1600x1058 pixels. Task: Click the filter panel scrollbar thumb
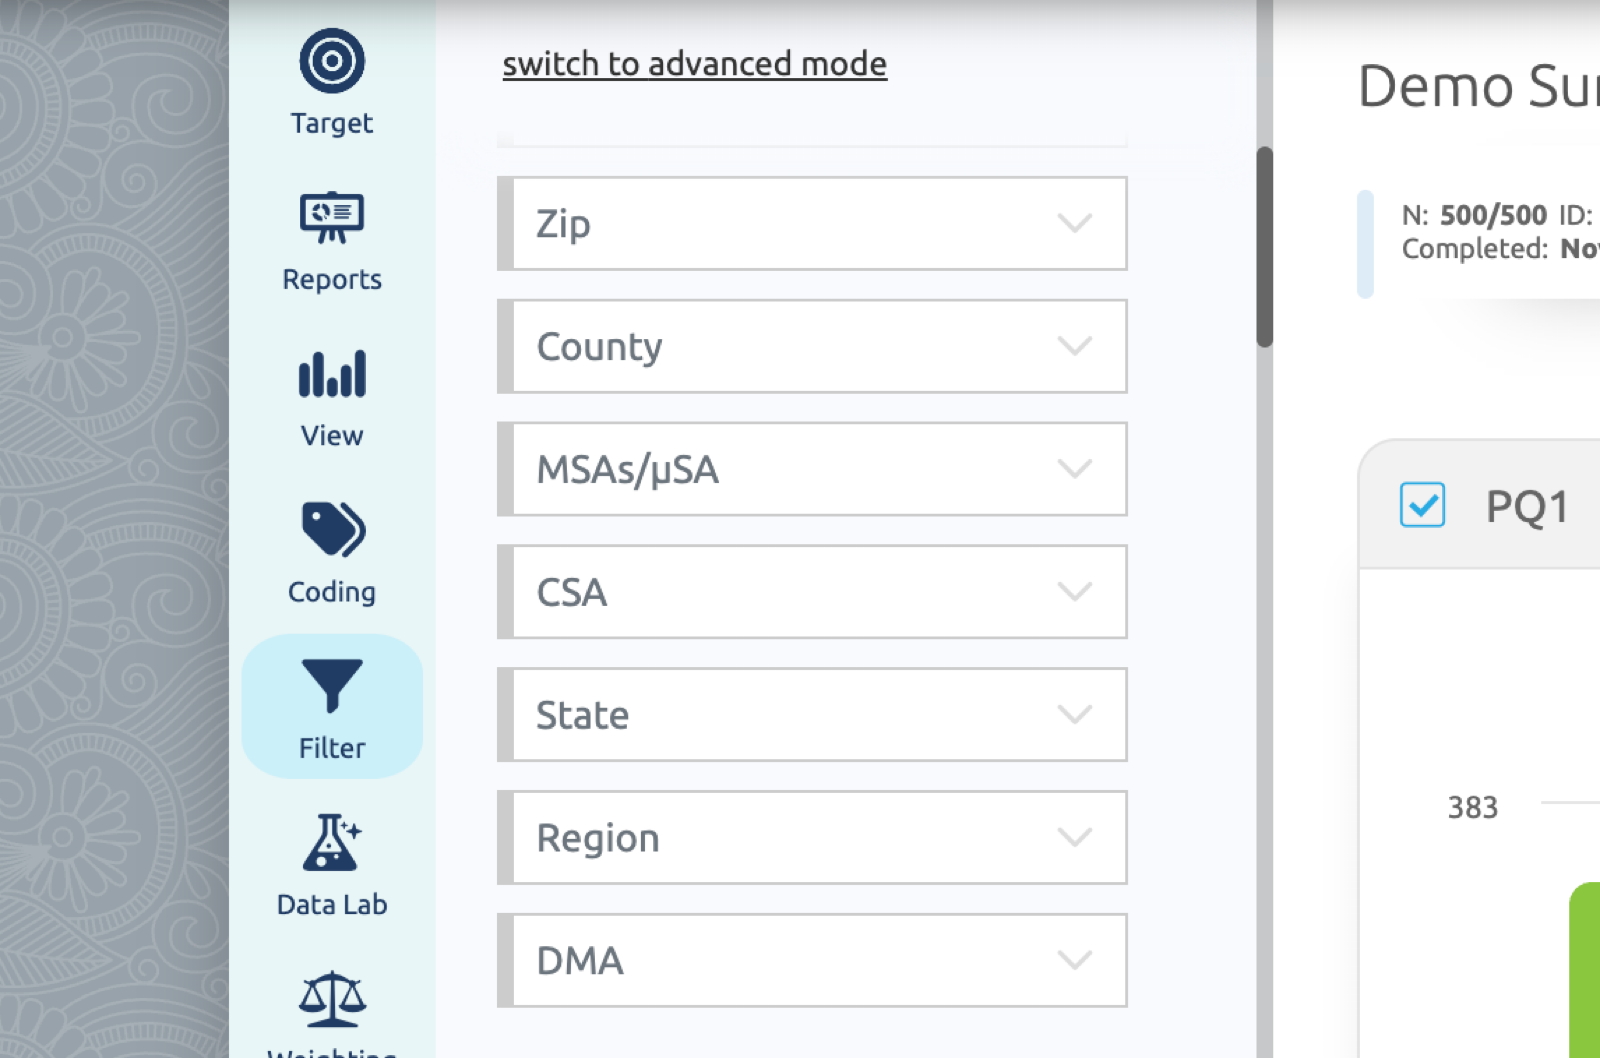coord(1265,247)
